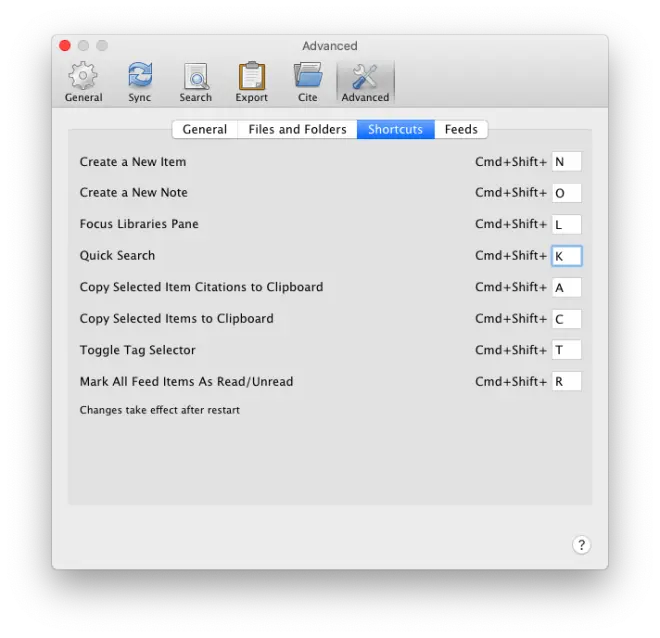Click the Copy Selected Item Citations shortcut field
Image resolution: width=660 pixels, height=638 pixels.
567,287
